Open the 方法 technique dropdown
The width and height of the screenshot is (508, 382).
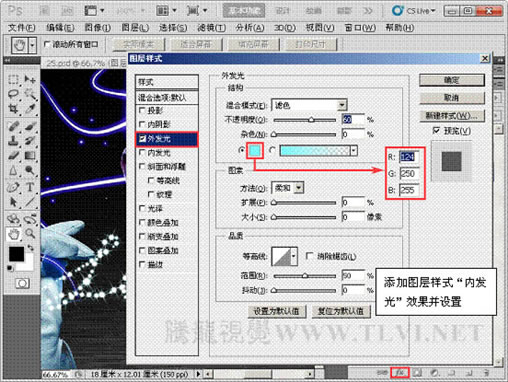coord(288,188)
